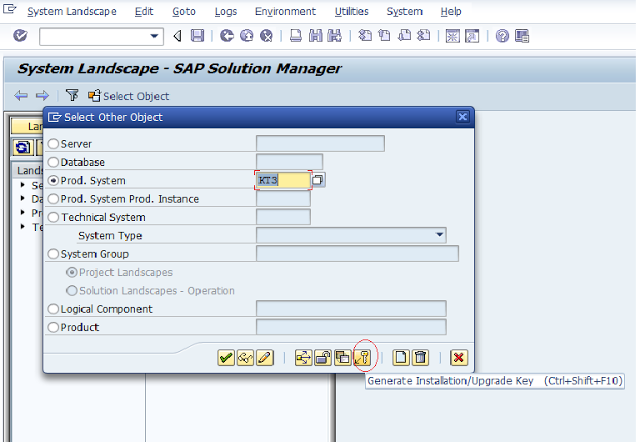Open the Goto menu
The width and height of the screenshot is (640, 442).
click(x=184, y=11)
